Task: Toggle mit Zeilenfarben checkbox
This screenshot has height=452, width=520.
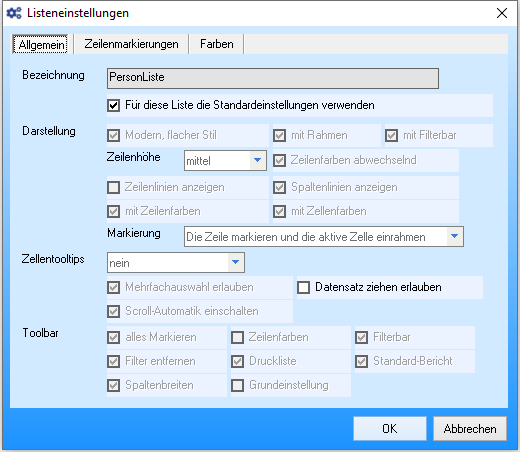Action: (x=114, y=211)
